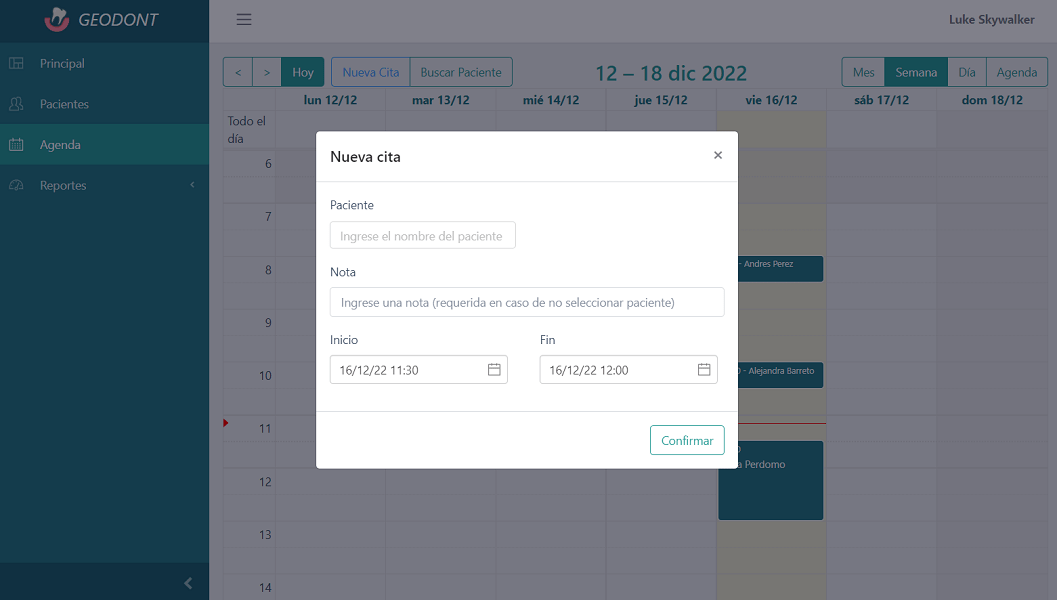
Task: Click the GEODONT tooth logo icon
Action: 58,19
